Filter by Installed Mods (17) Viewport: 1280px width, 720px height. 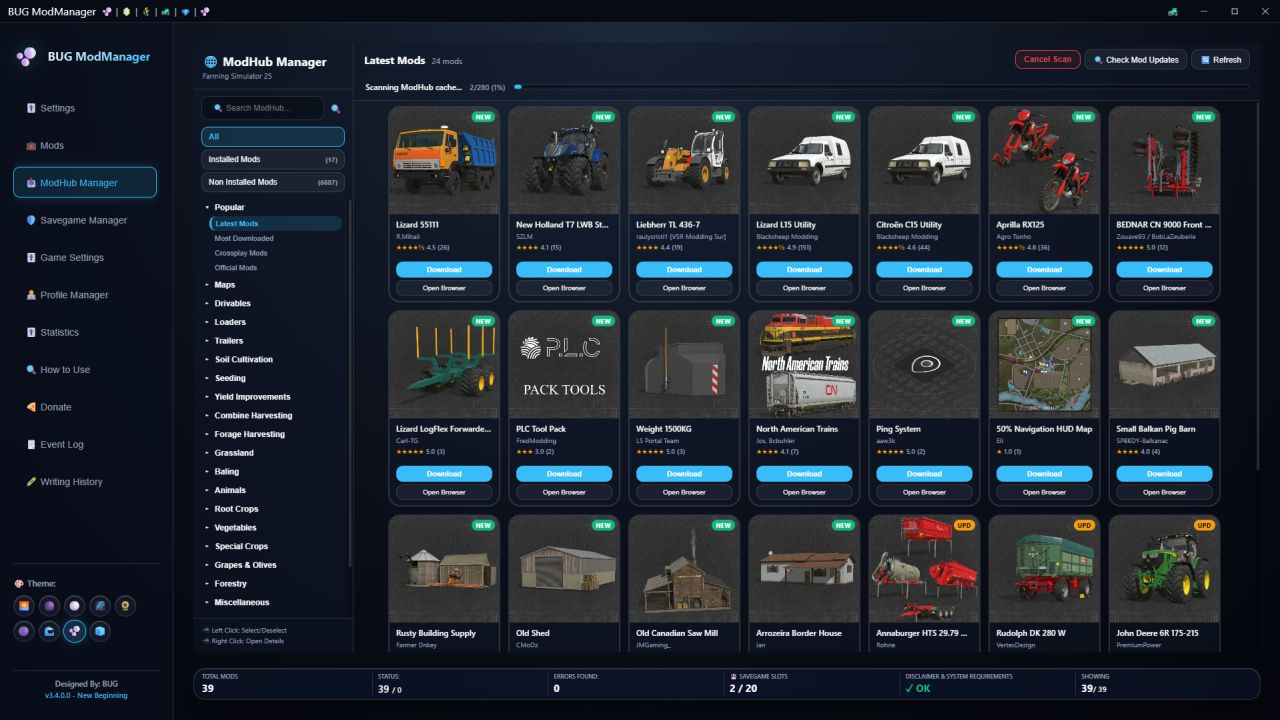[273, 160]
